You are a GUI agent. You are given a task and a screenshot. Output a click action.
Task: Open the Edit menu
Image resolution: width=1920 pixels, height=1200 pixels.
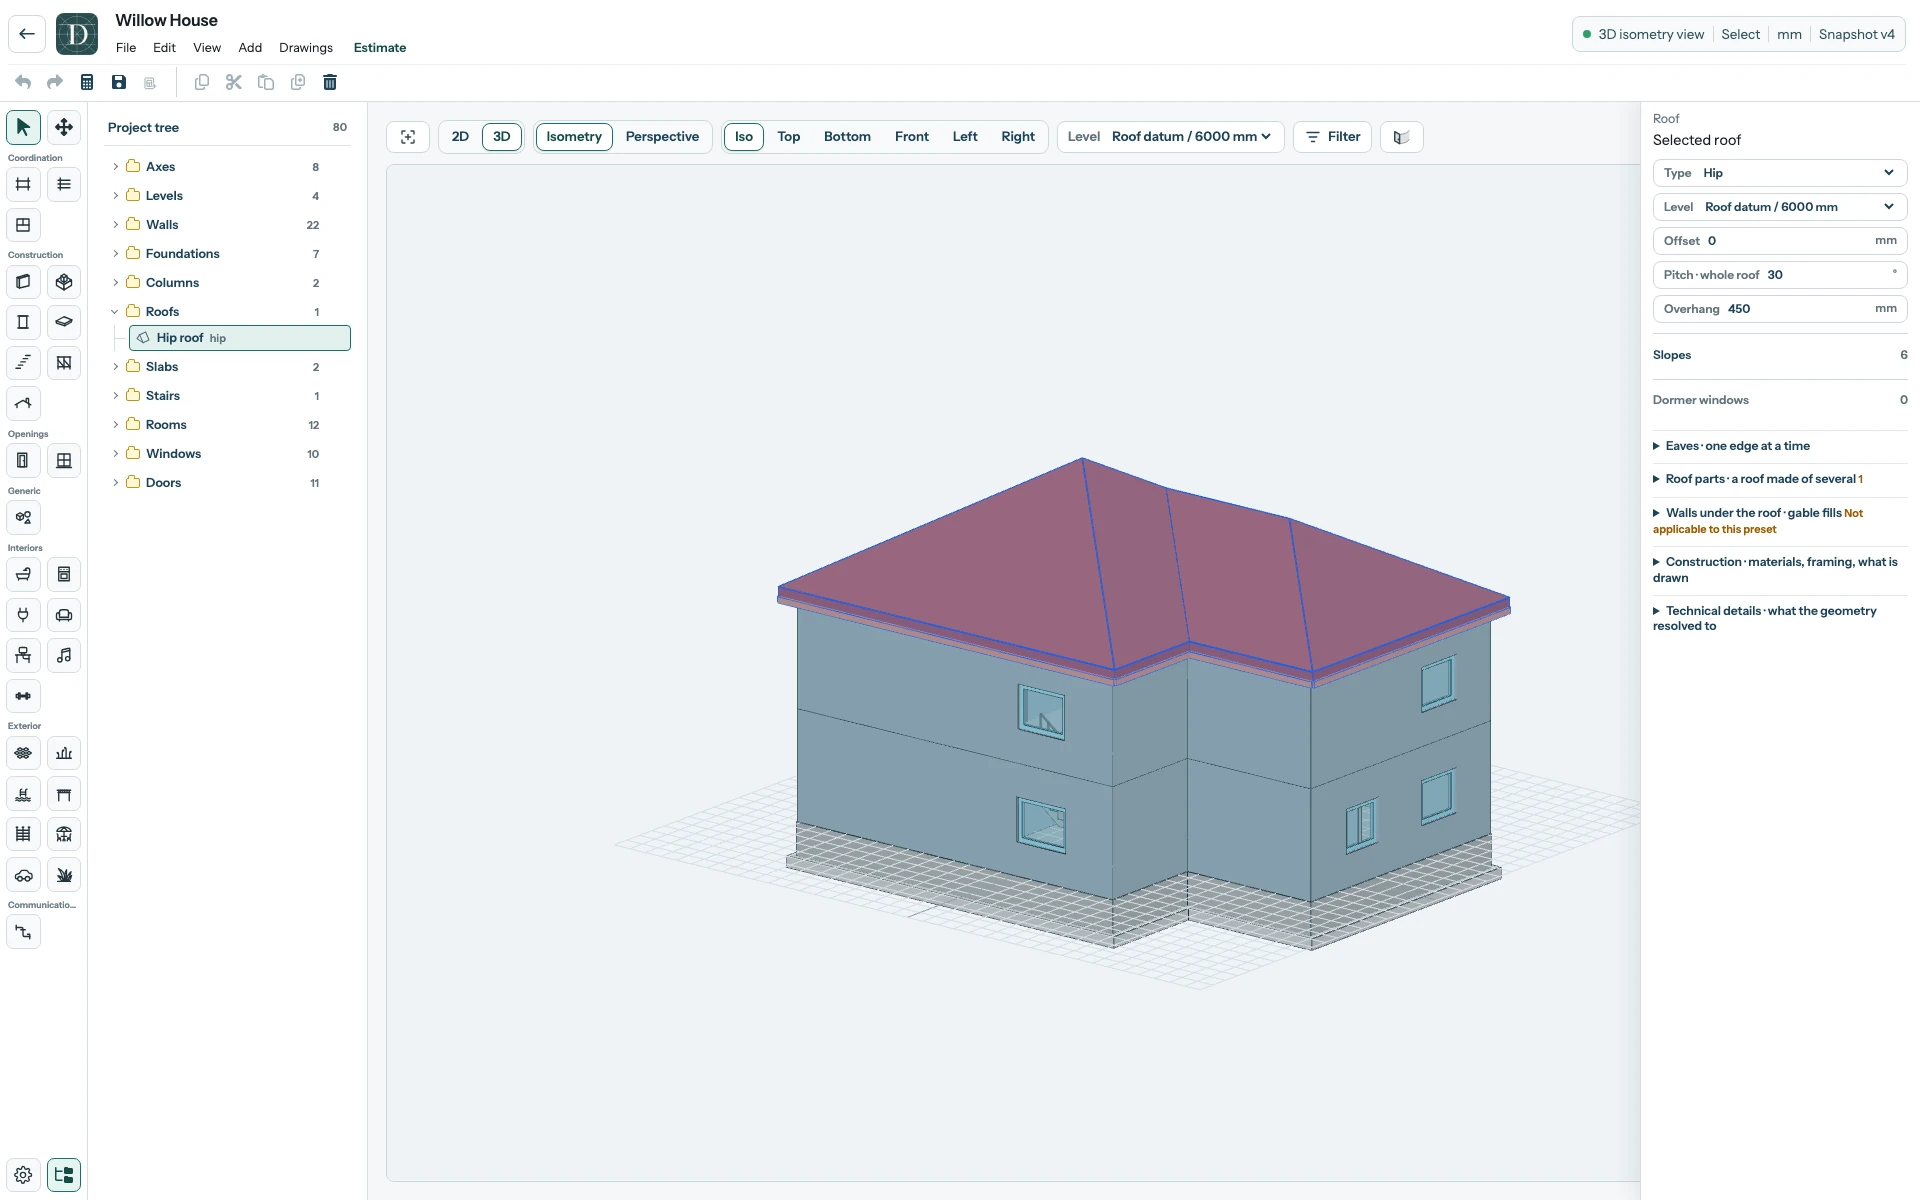coord(164,48)
